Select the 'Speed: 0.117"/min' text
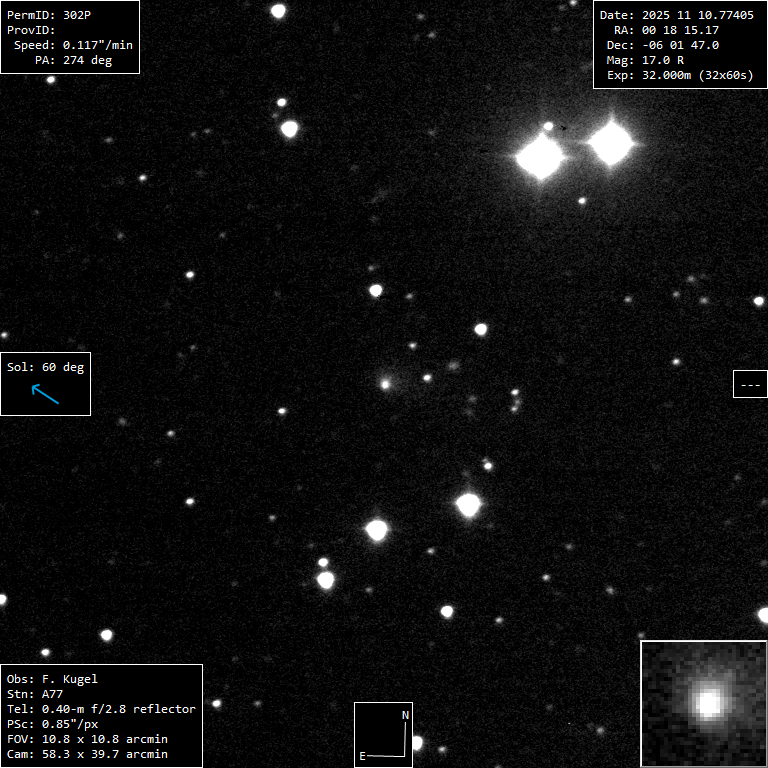Screen dimensions: 768x768 click(73, 45)
